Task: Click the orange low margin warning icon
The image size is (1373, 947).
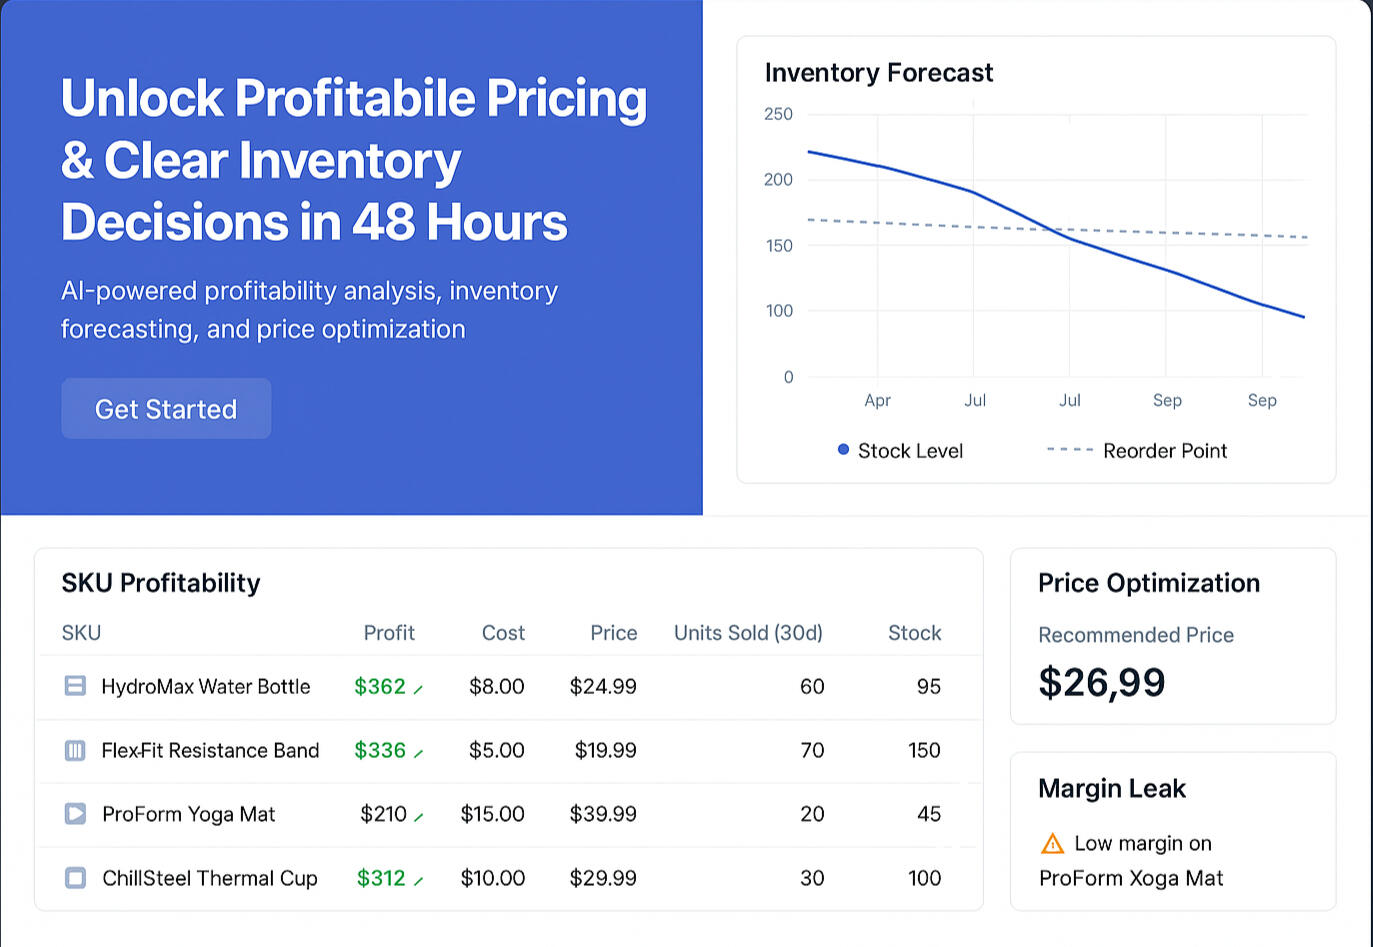Action: (x=1052, y=843)
